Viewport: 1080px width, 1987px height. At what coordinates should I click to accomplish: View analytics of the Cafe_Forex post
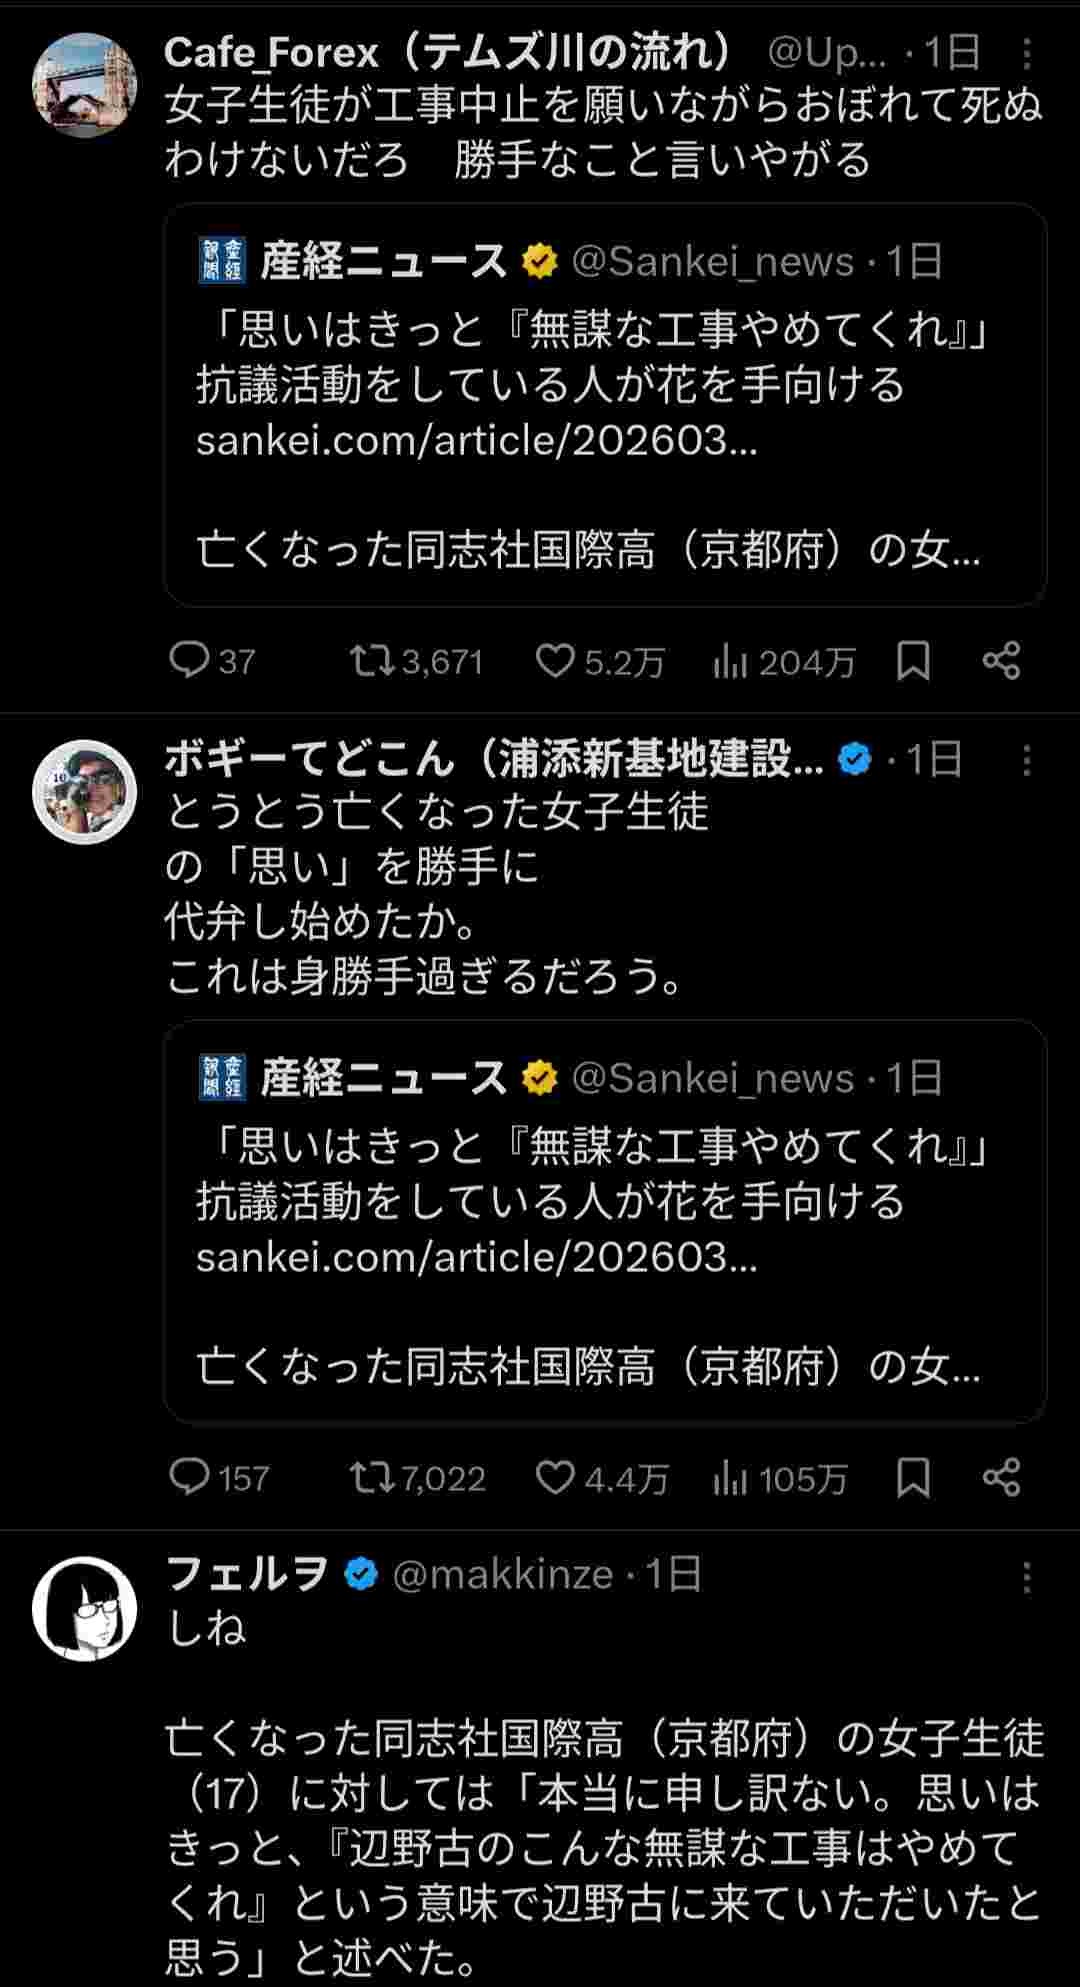point(731,662)
